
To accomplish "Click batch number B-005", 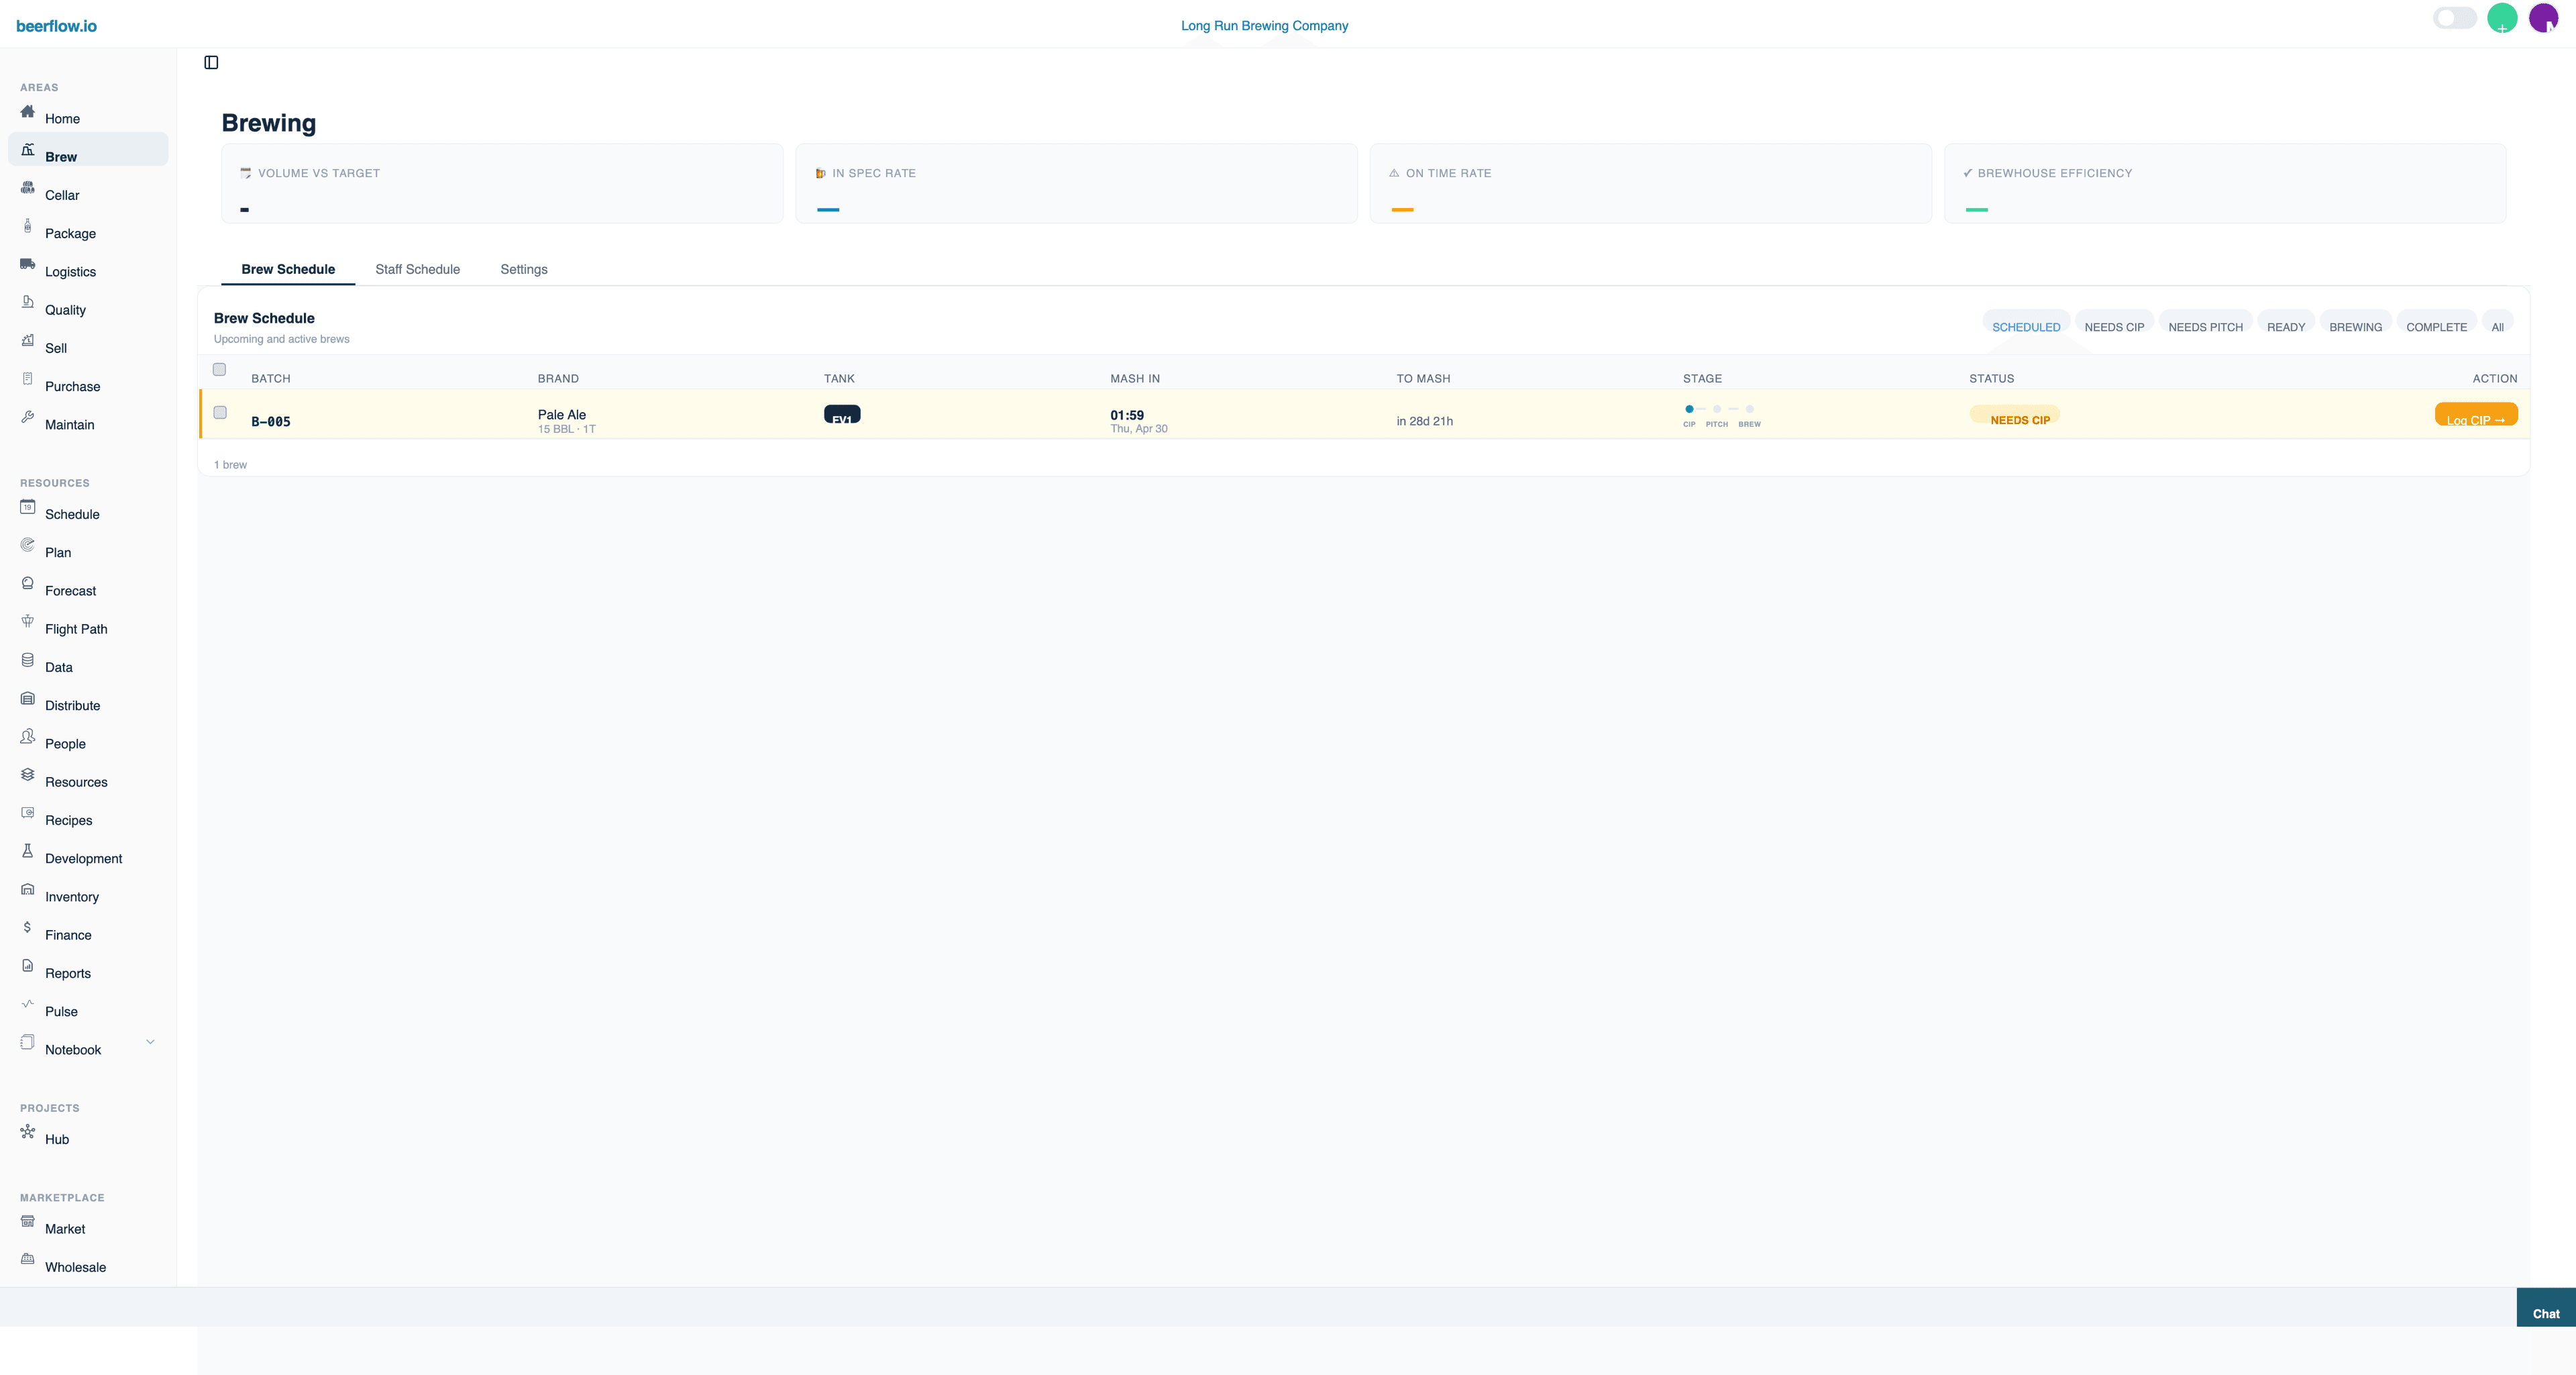I will click(271, 422).
